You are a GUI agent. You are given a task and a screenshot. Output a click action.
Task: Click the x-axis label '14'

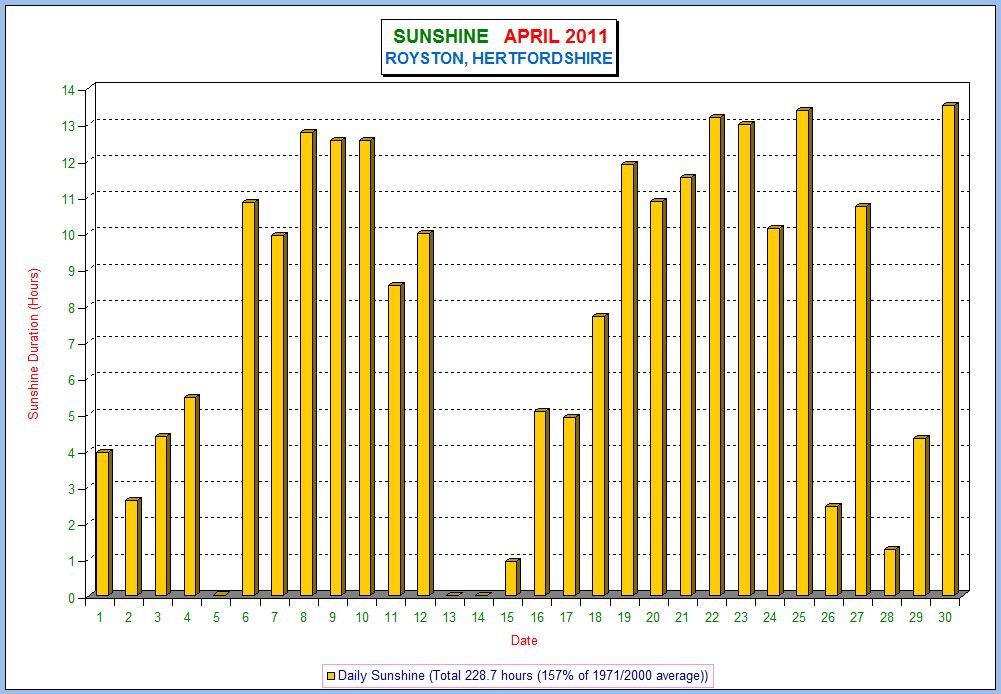pos(479,617)
